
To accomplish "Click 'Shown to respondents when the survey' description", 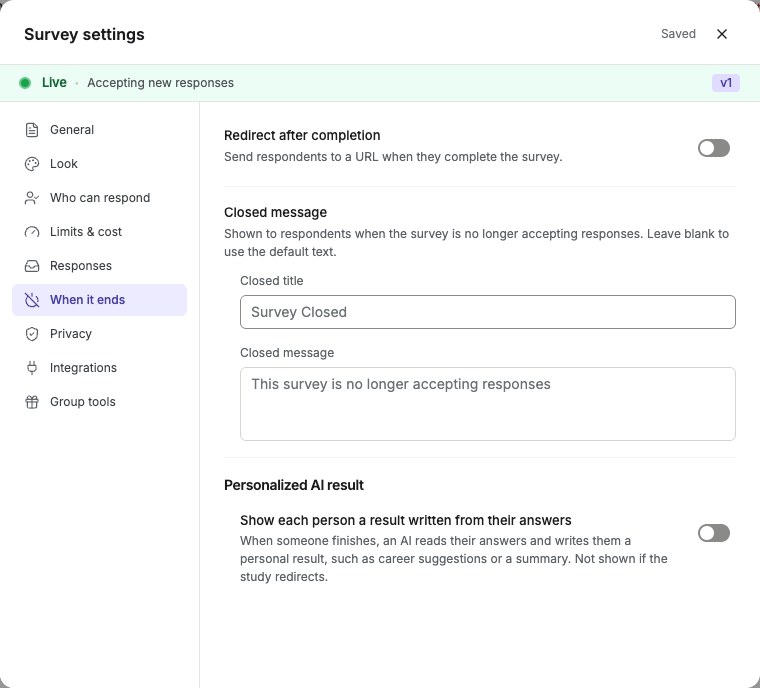I will tap(476, 242).
